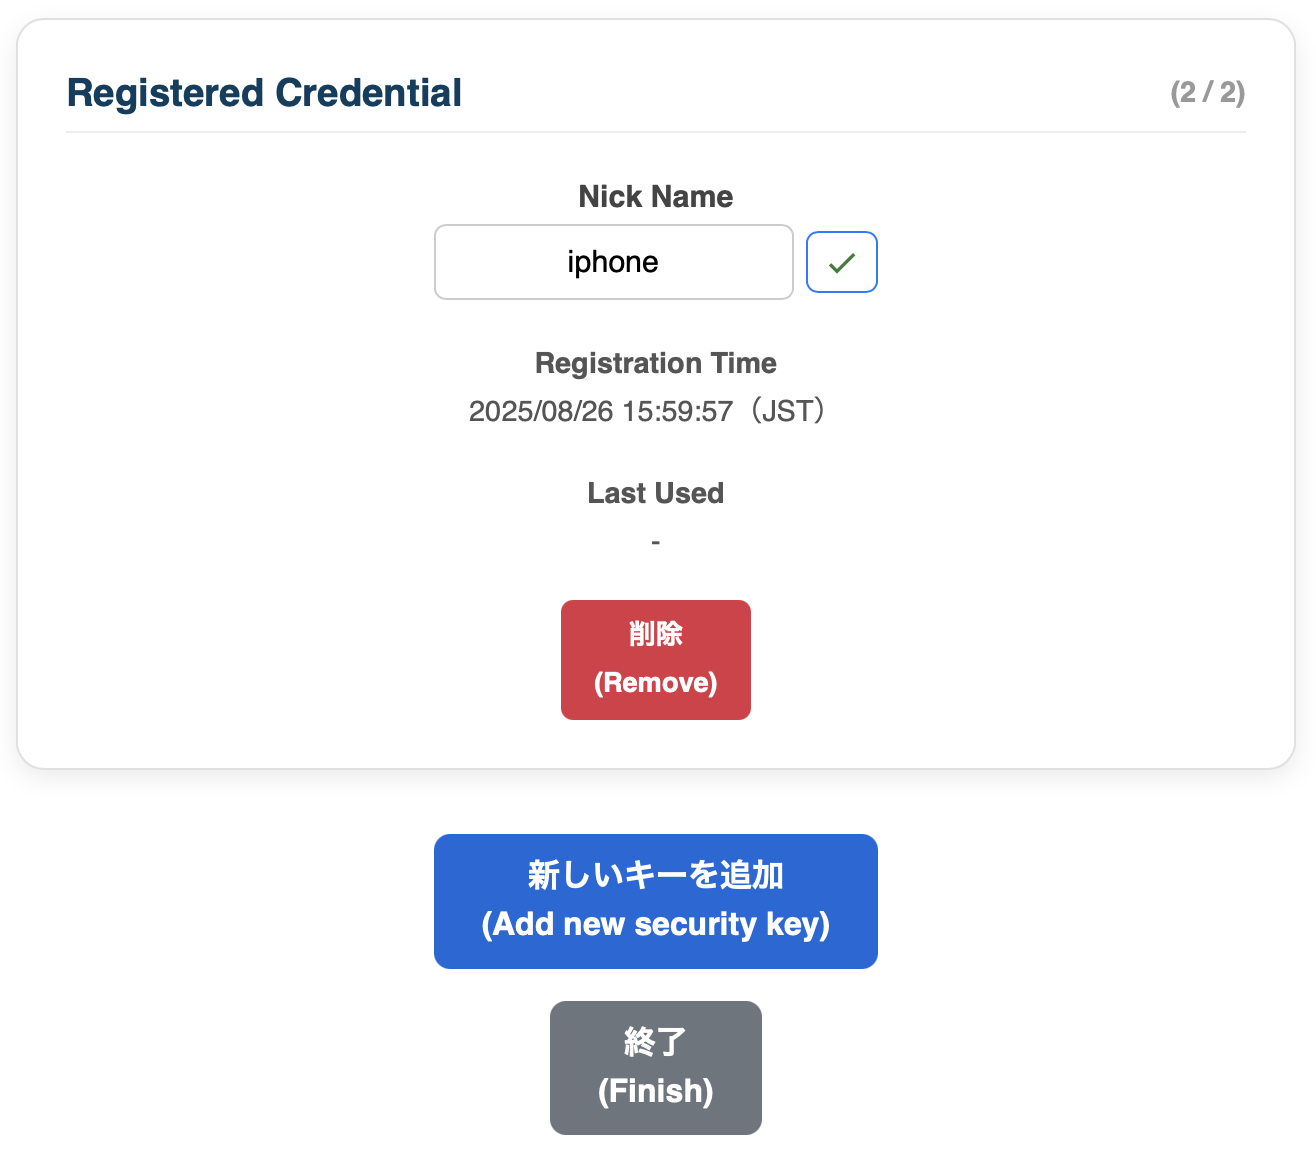Click the Registration Time label
The height and width of the screenshot is (1164, 1316).
[x=655, y=363]
